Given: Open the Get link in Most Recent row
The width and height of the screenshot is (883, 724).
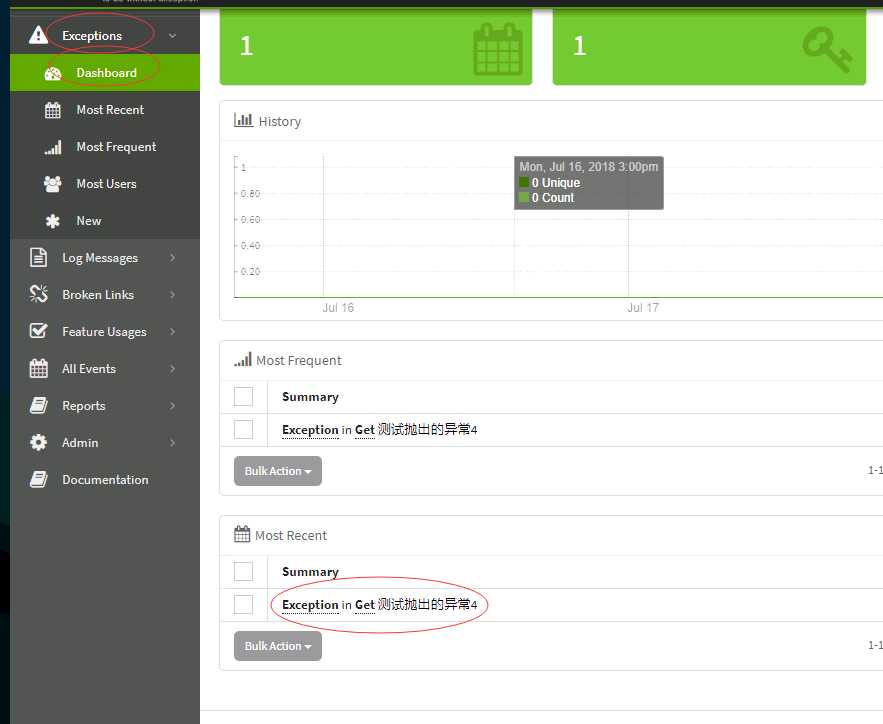Looking at the screenshot, I should pos(364,605).
